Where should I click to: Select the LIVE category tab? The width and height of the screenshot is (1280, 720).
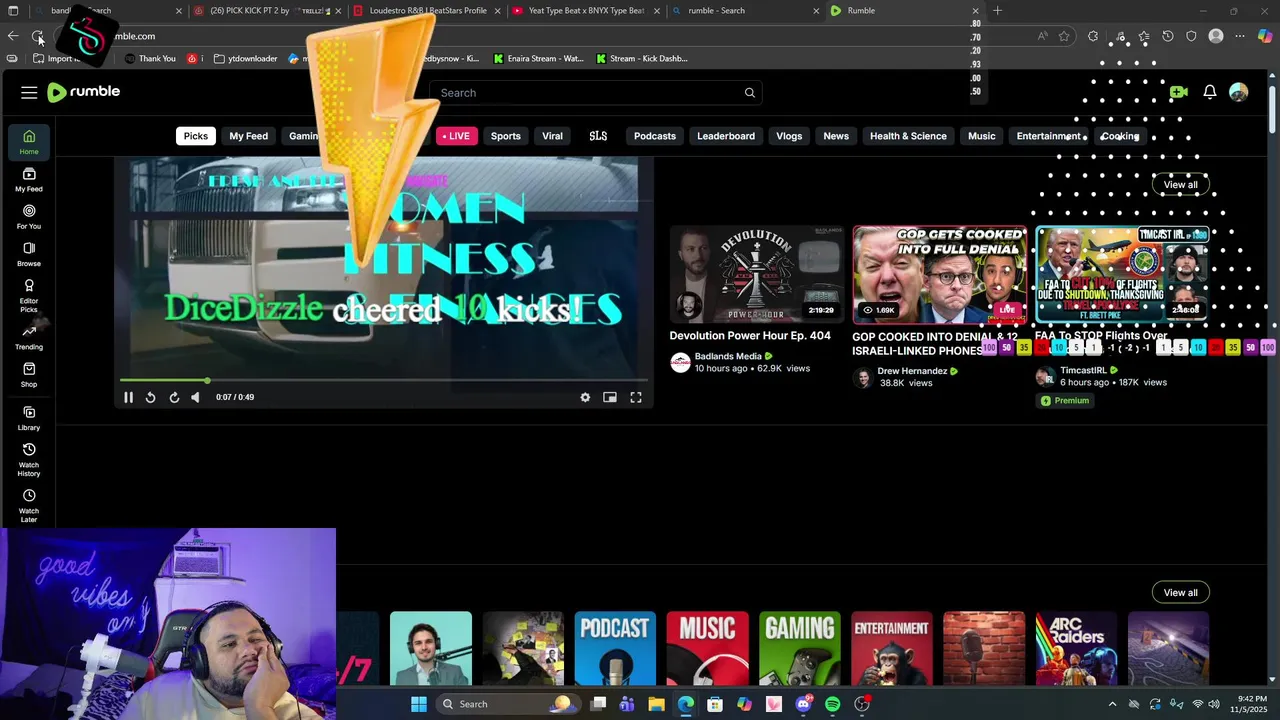[456, 136]
